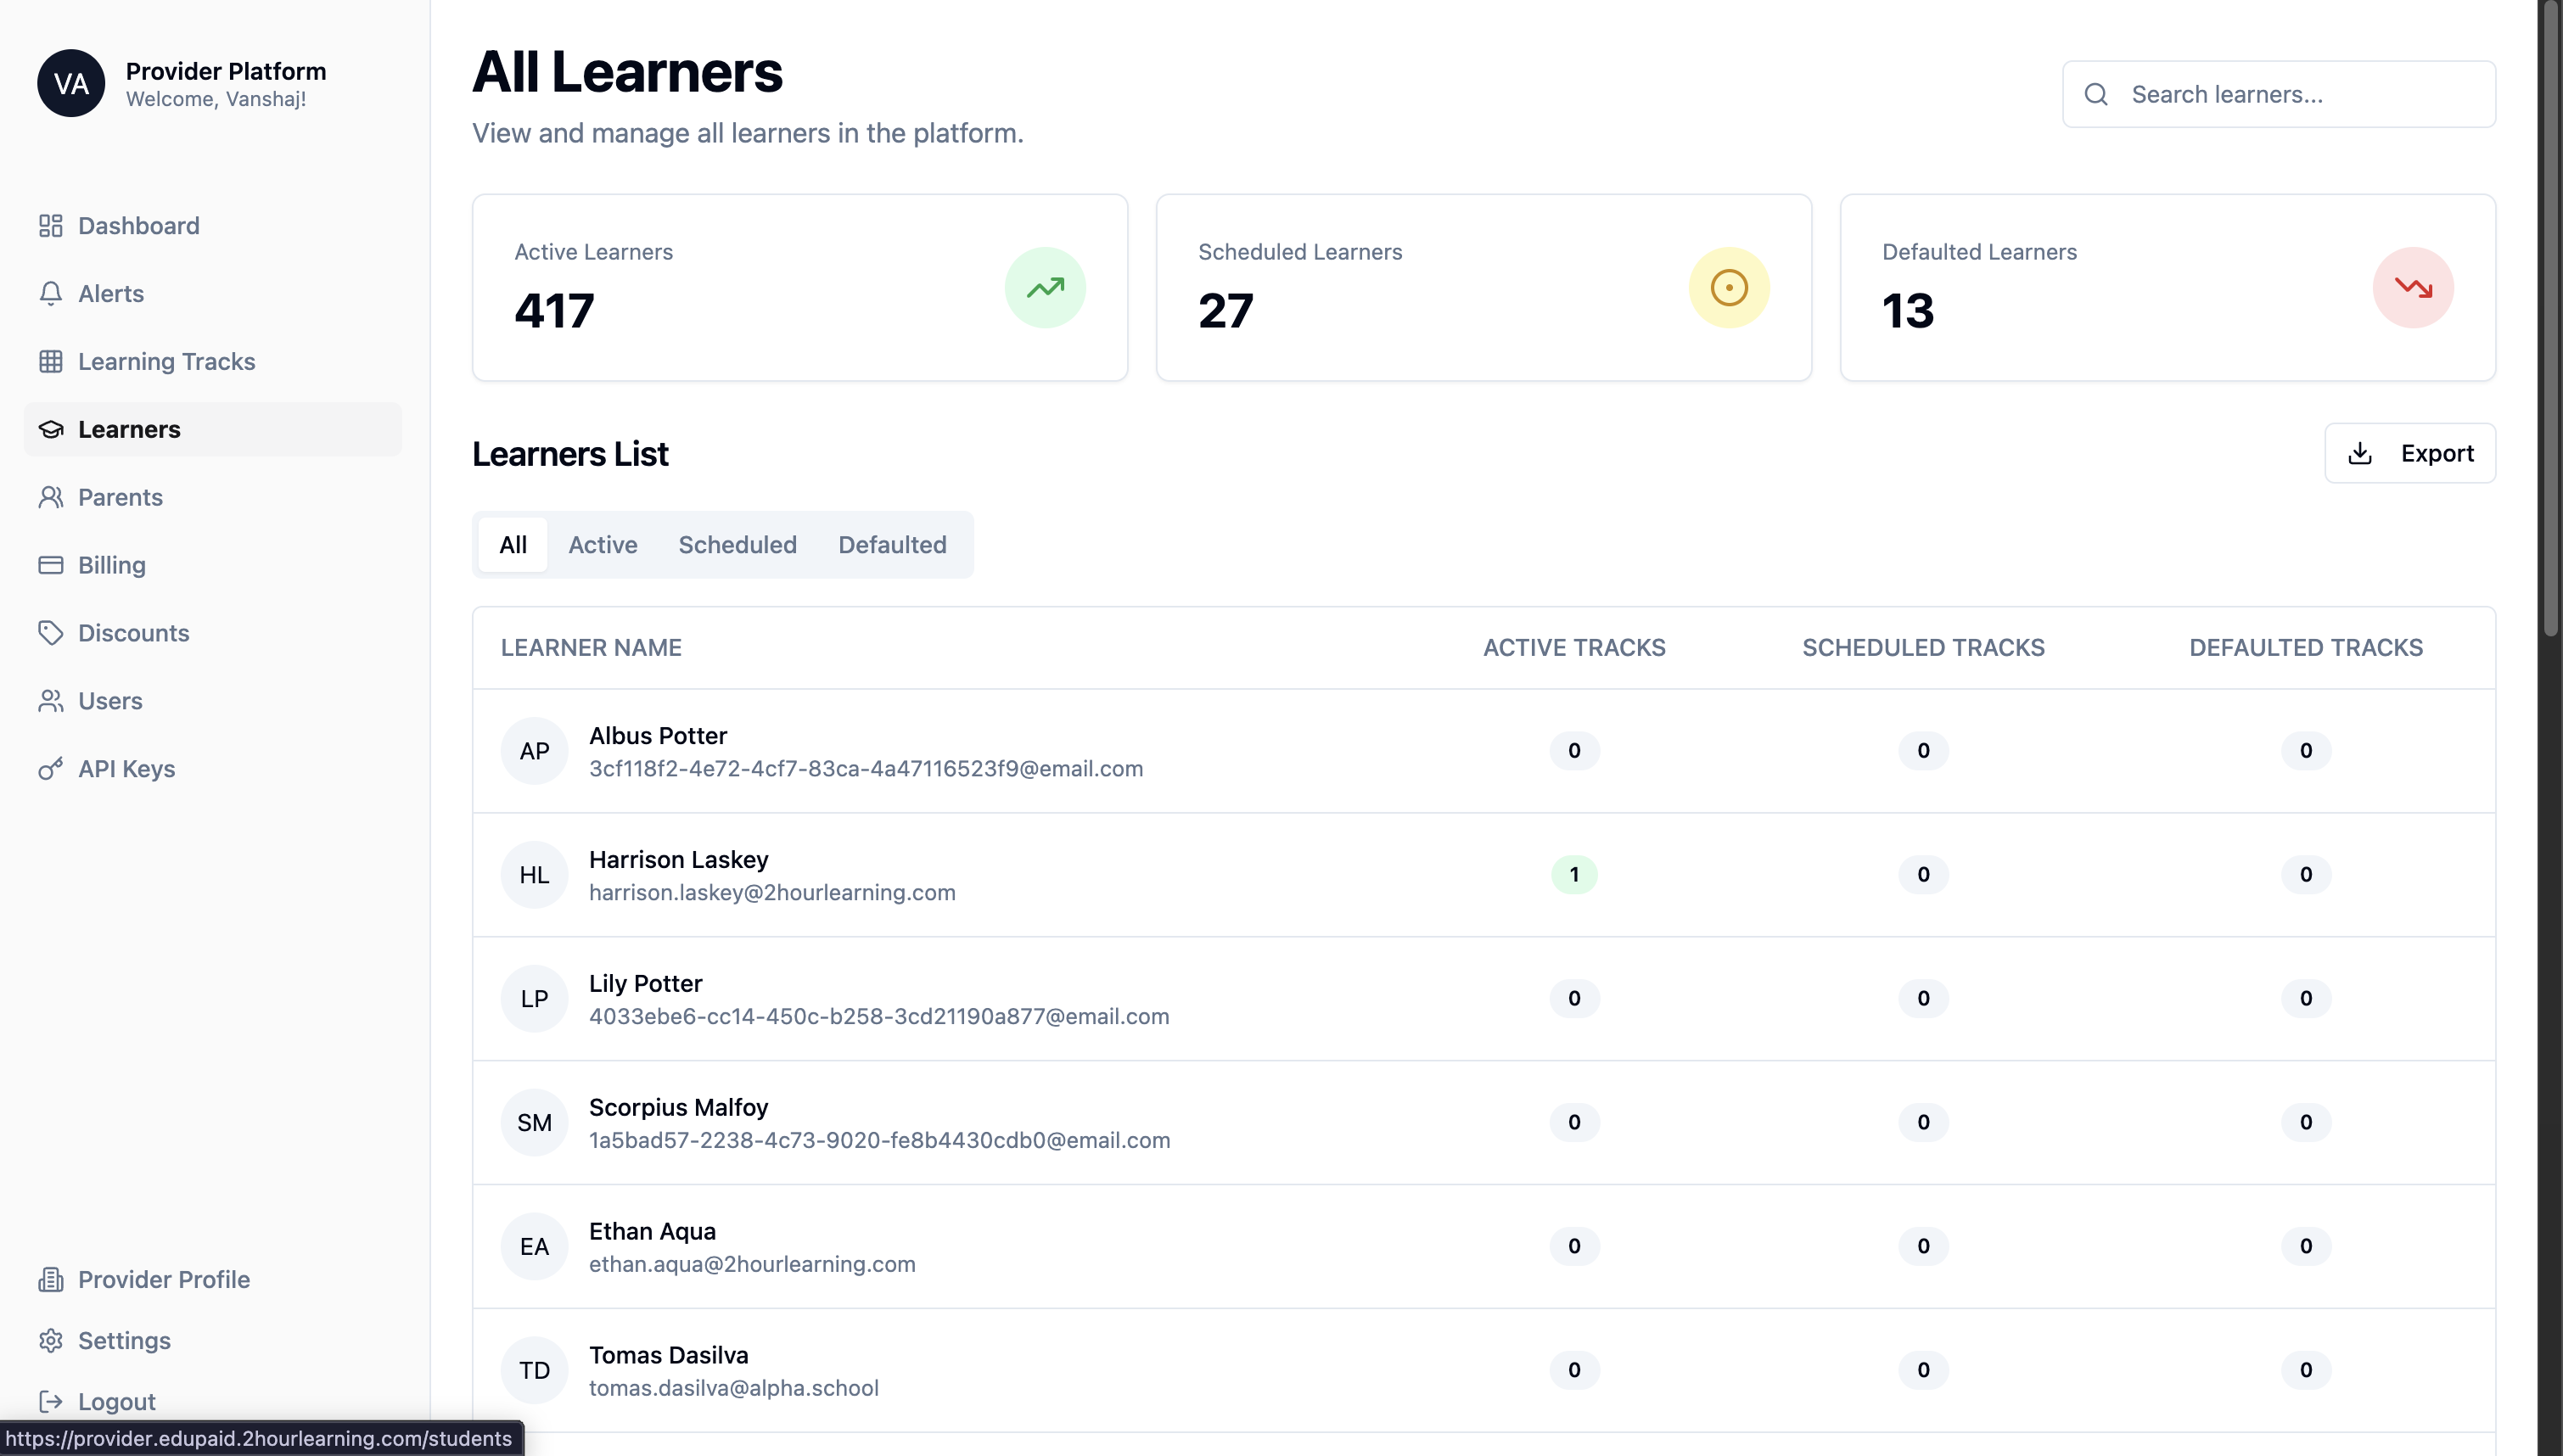Click the Billing credit card icon
The image size is (2563, 1456).
[x=51, y=565]
